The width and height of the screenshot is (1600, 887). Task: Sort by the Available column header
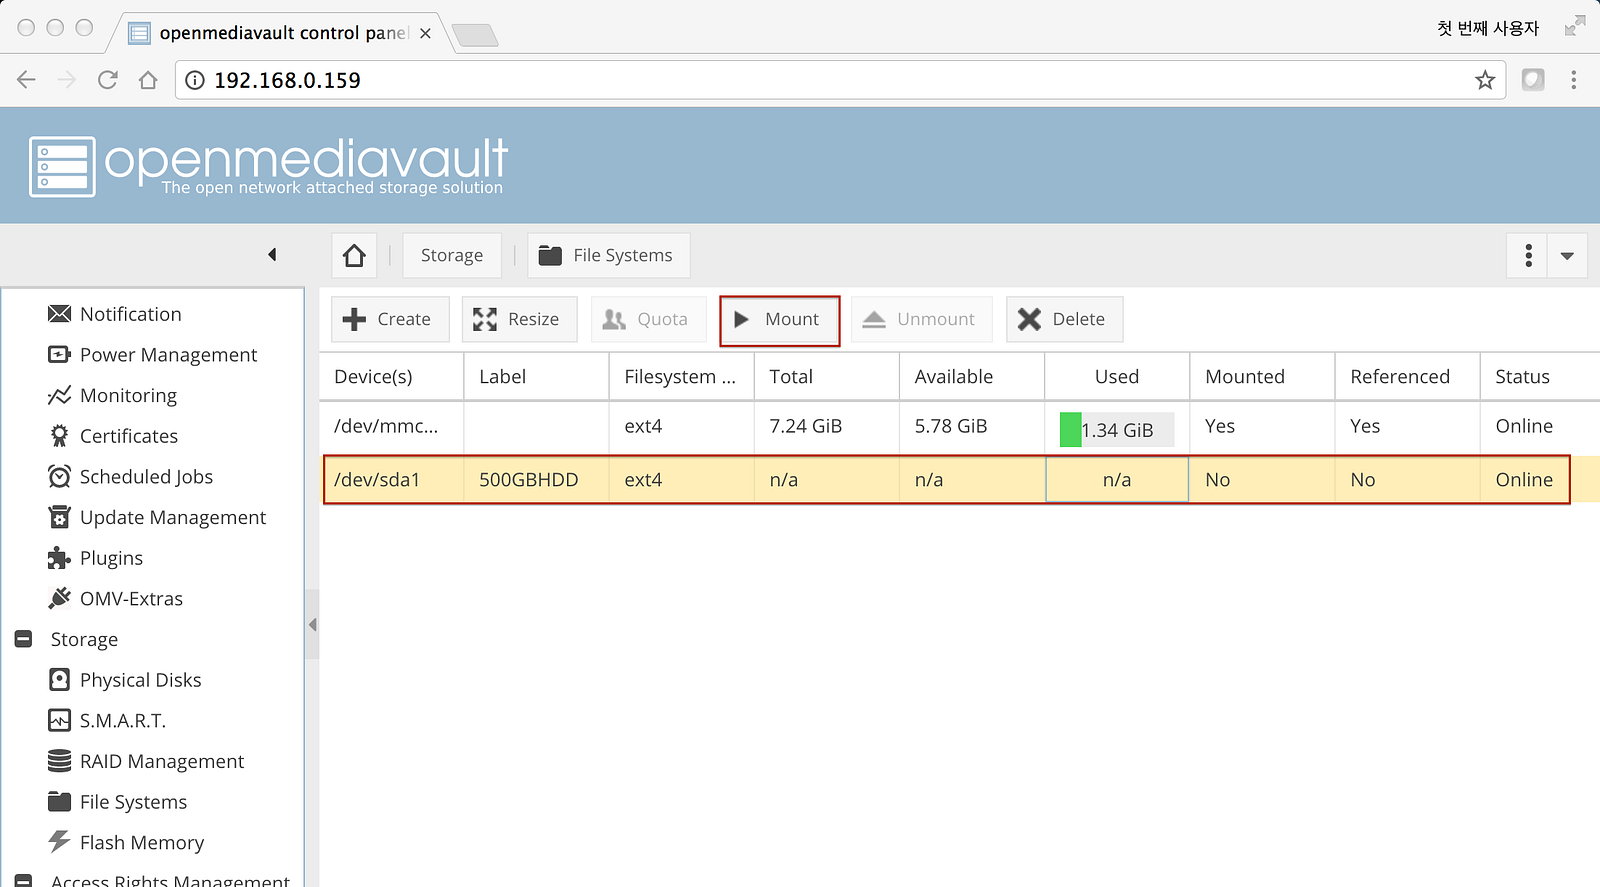(971, 377)
